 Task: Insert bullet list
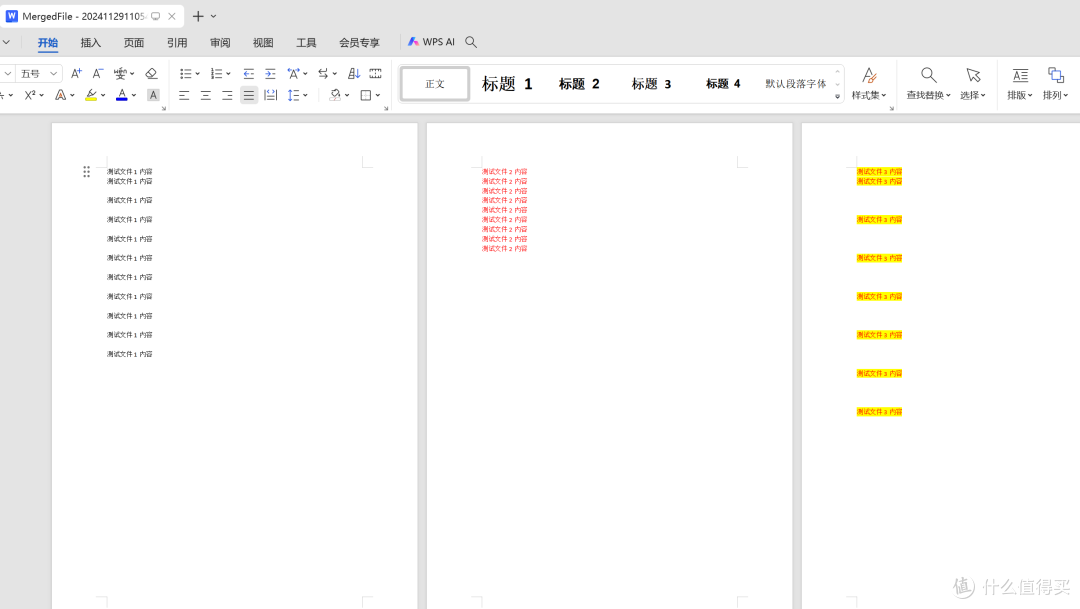(185, 73)
